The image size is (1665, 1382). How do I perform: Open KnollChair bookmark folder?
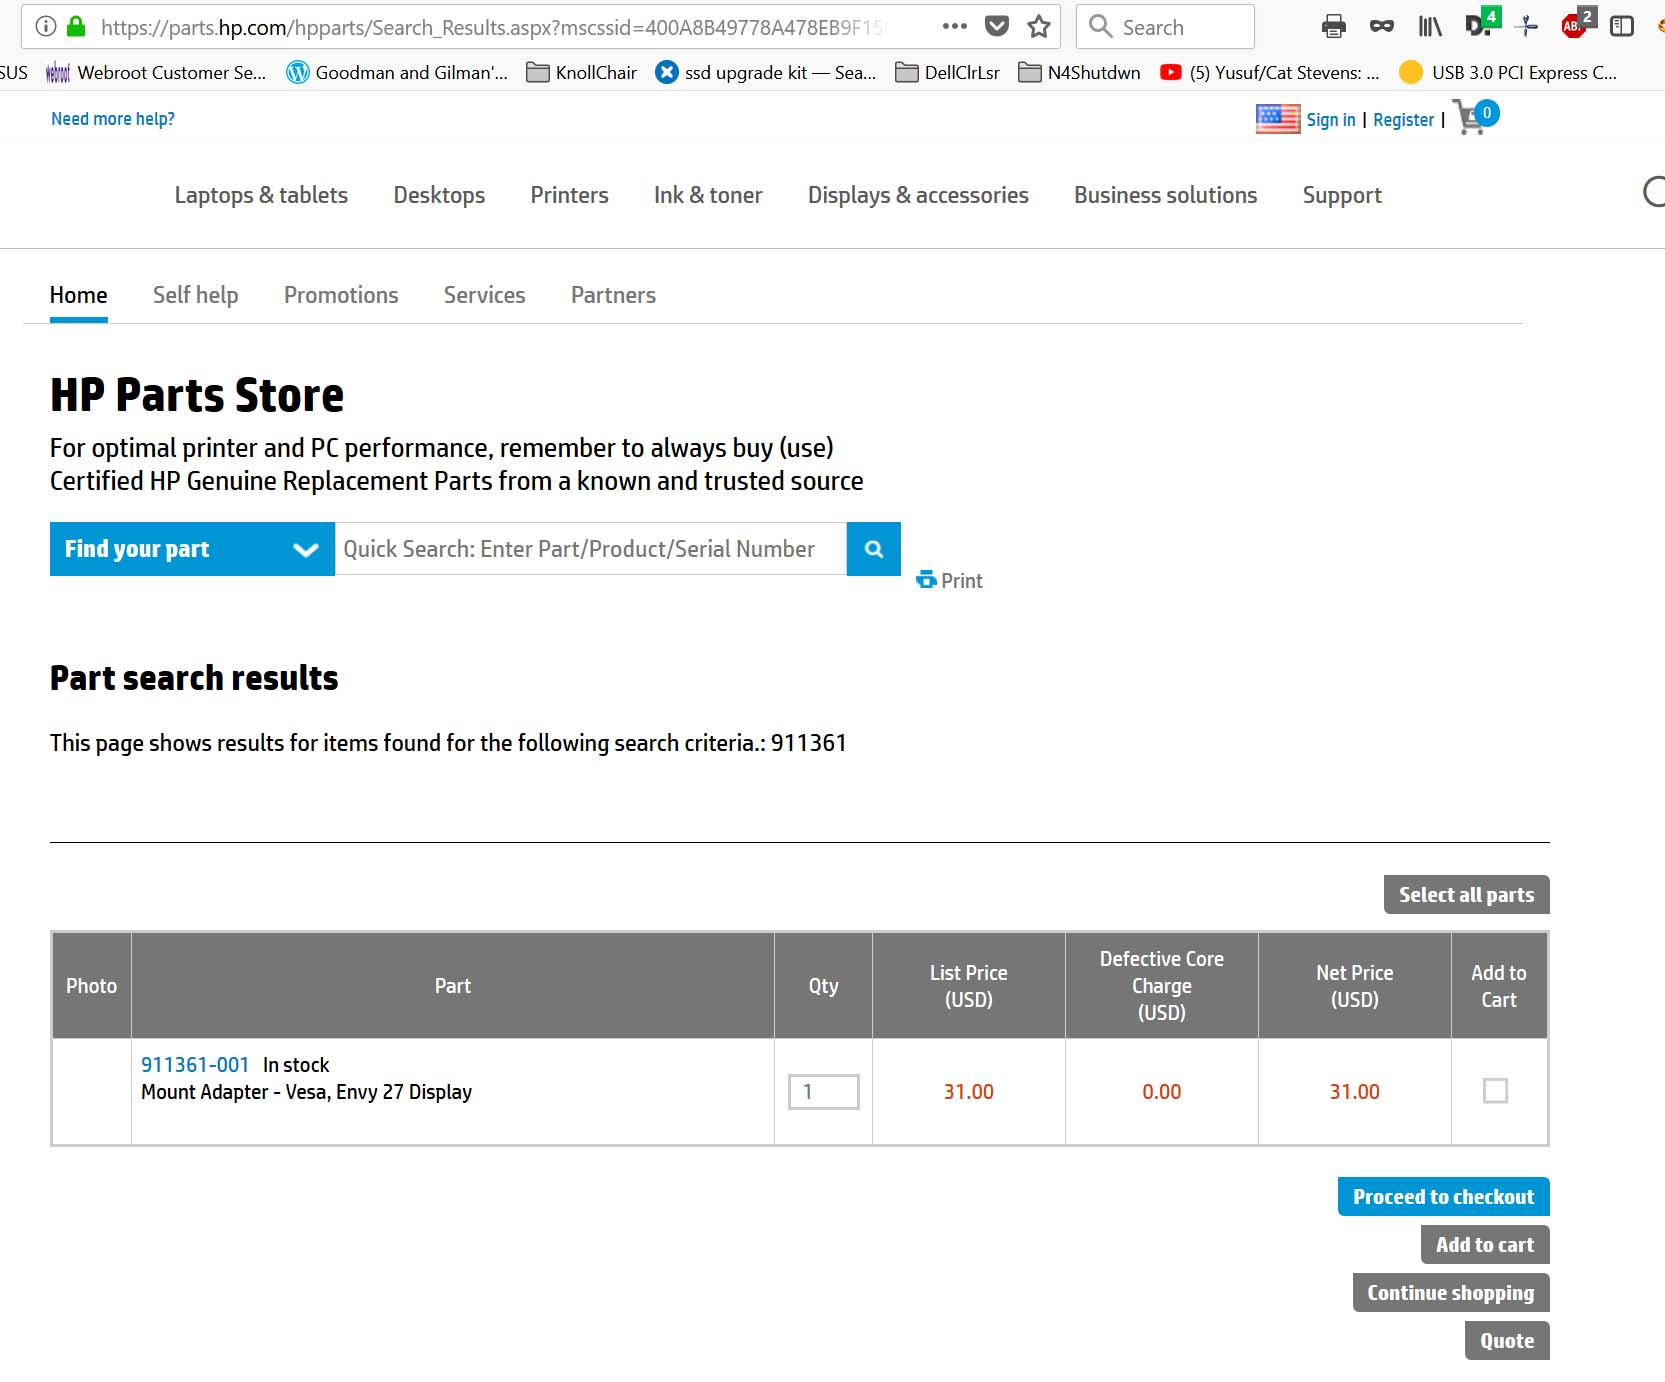click(582, 72)
